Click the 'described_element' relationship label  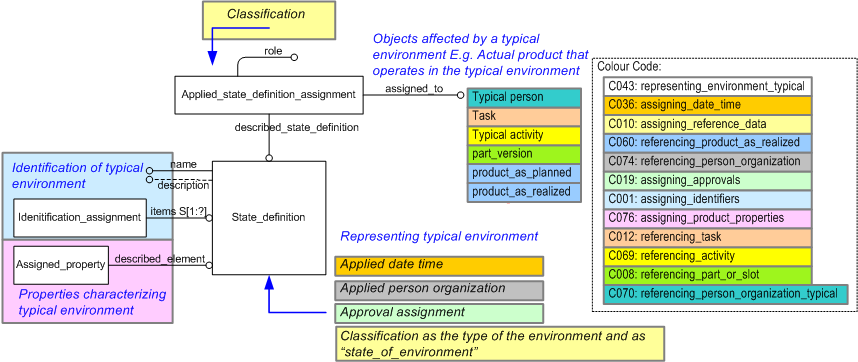160,259
